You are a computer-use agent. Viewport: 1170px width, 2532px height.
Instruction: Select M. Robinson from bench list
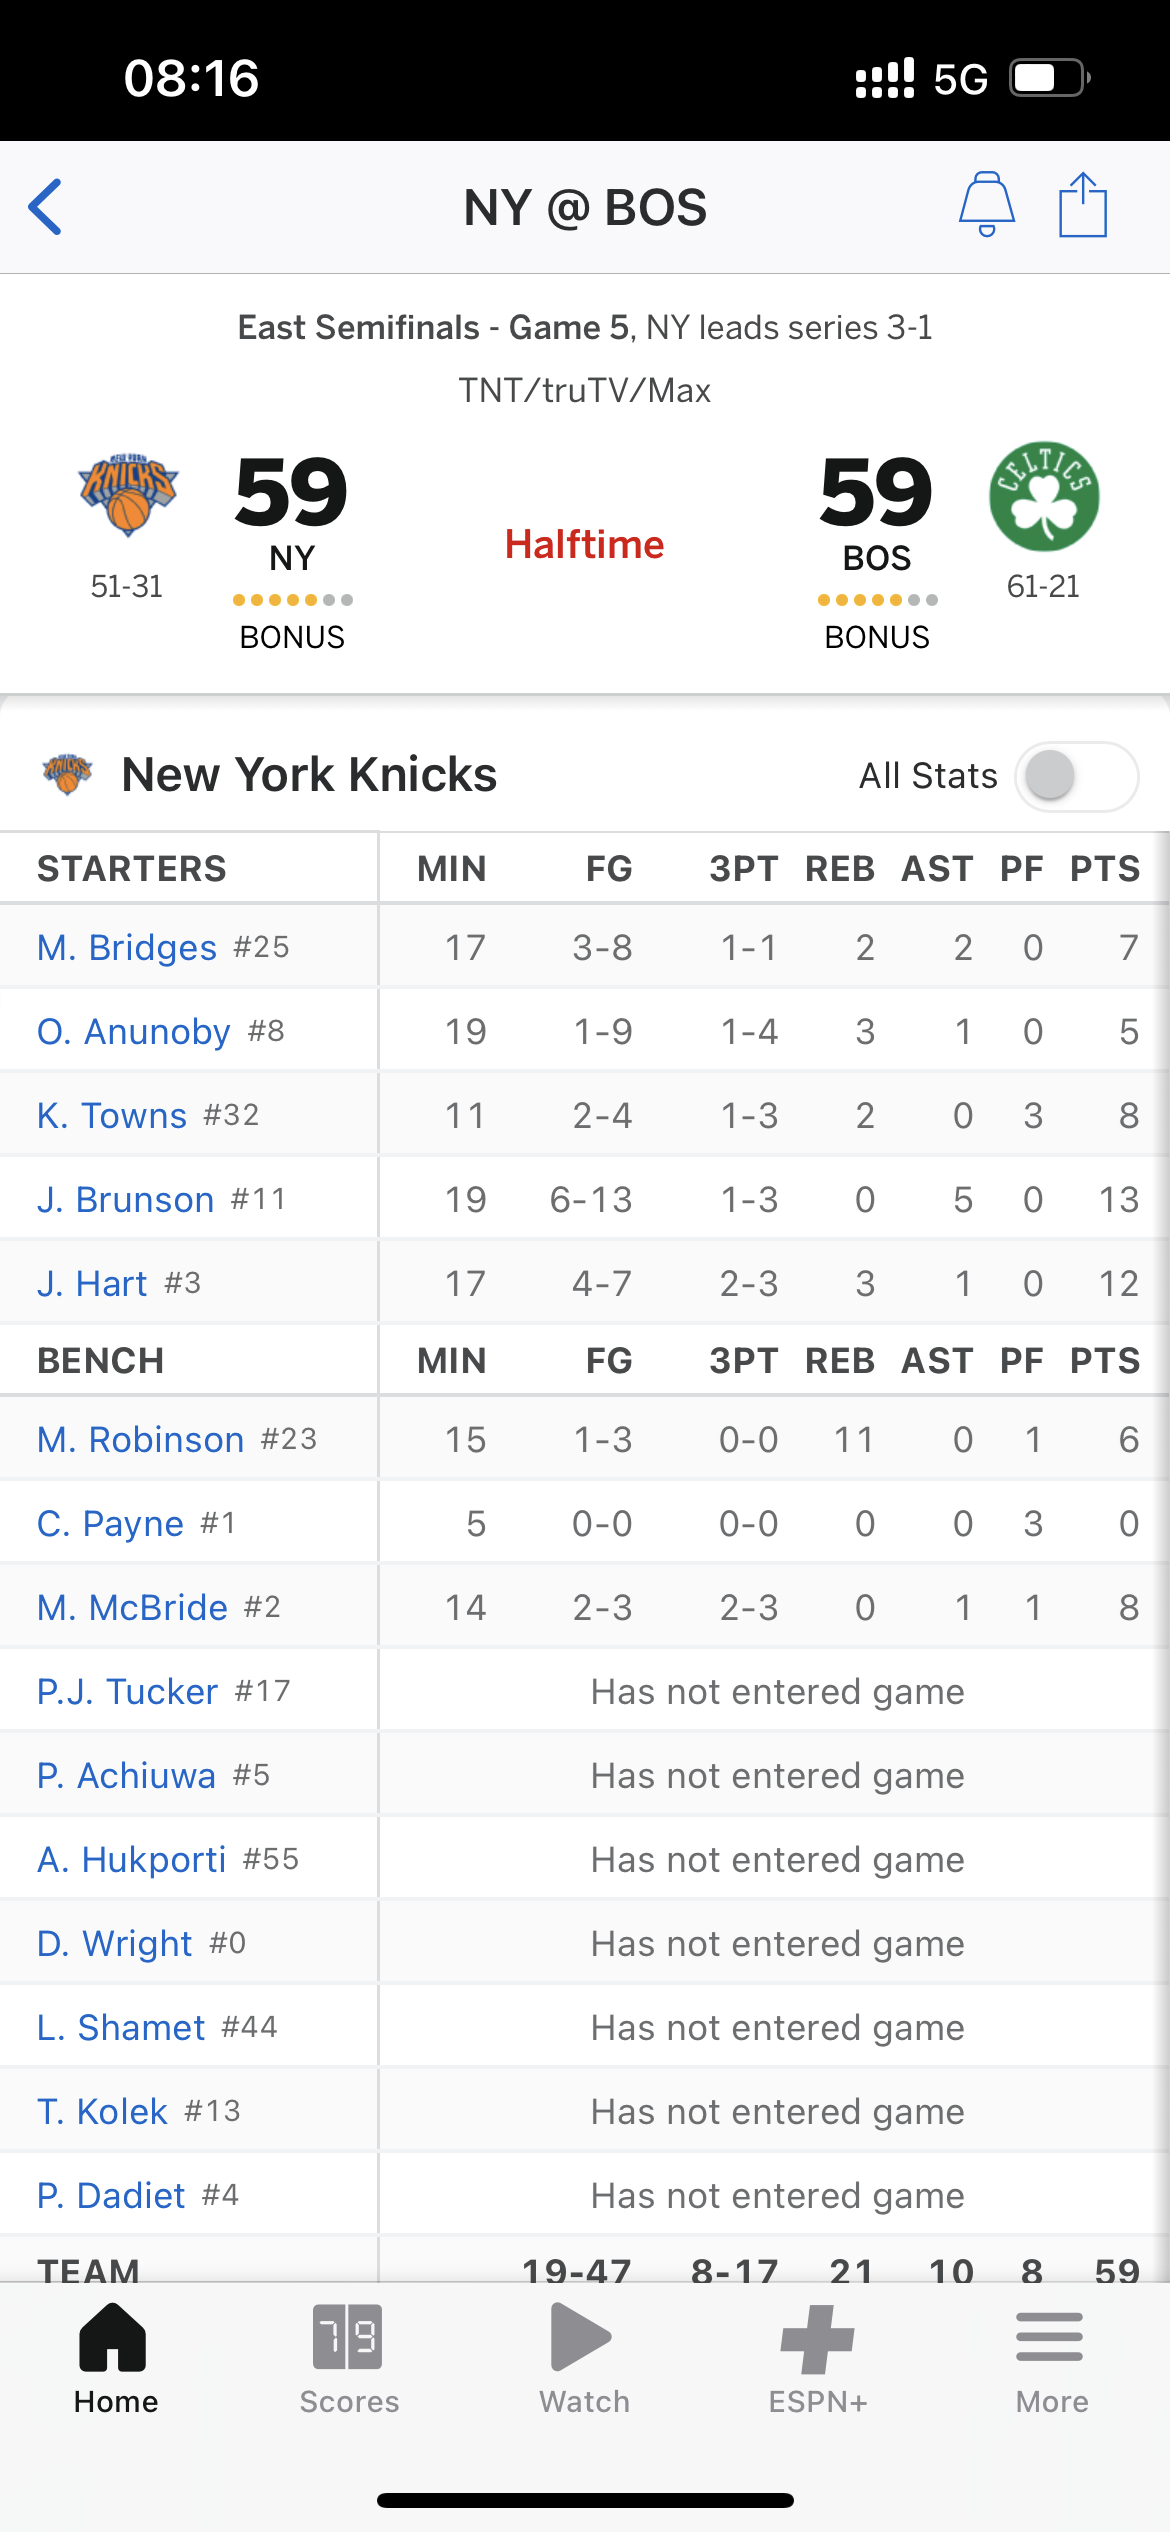(x=141, y=1439)
